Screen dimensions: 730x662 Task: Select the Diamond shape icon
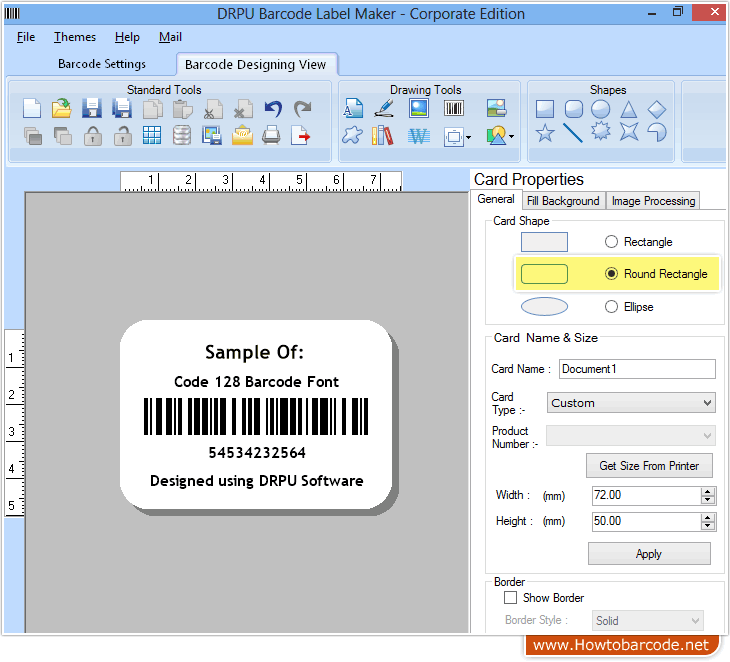pos(657,109)
